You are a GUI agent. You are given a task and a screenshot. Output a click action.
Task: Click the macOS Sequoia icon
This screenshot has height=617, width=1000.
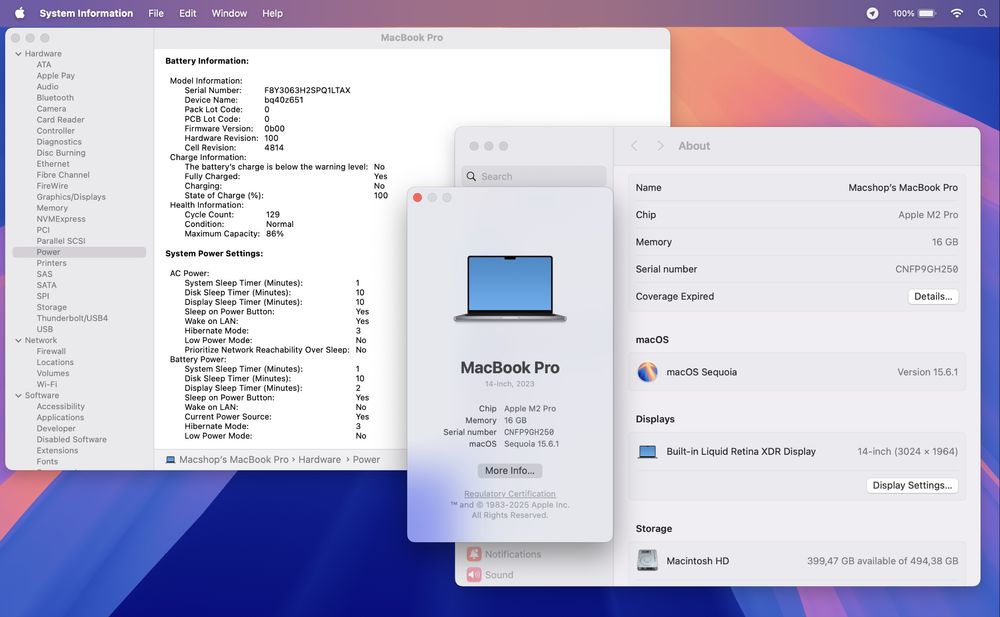tap(647, 372)
